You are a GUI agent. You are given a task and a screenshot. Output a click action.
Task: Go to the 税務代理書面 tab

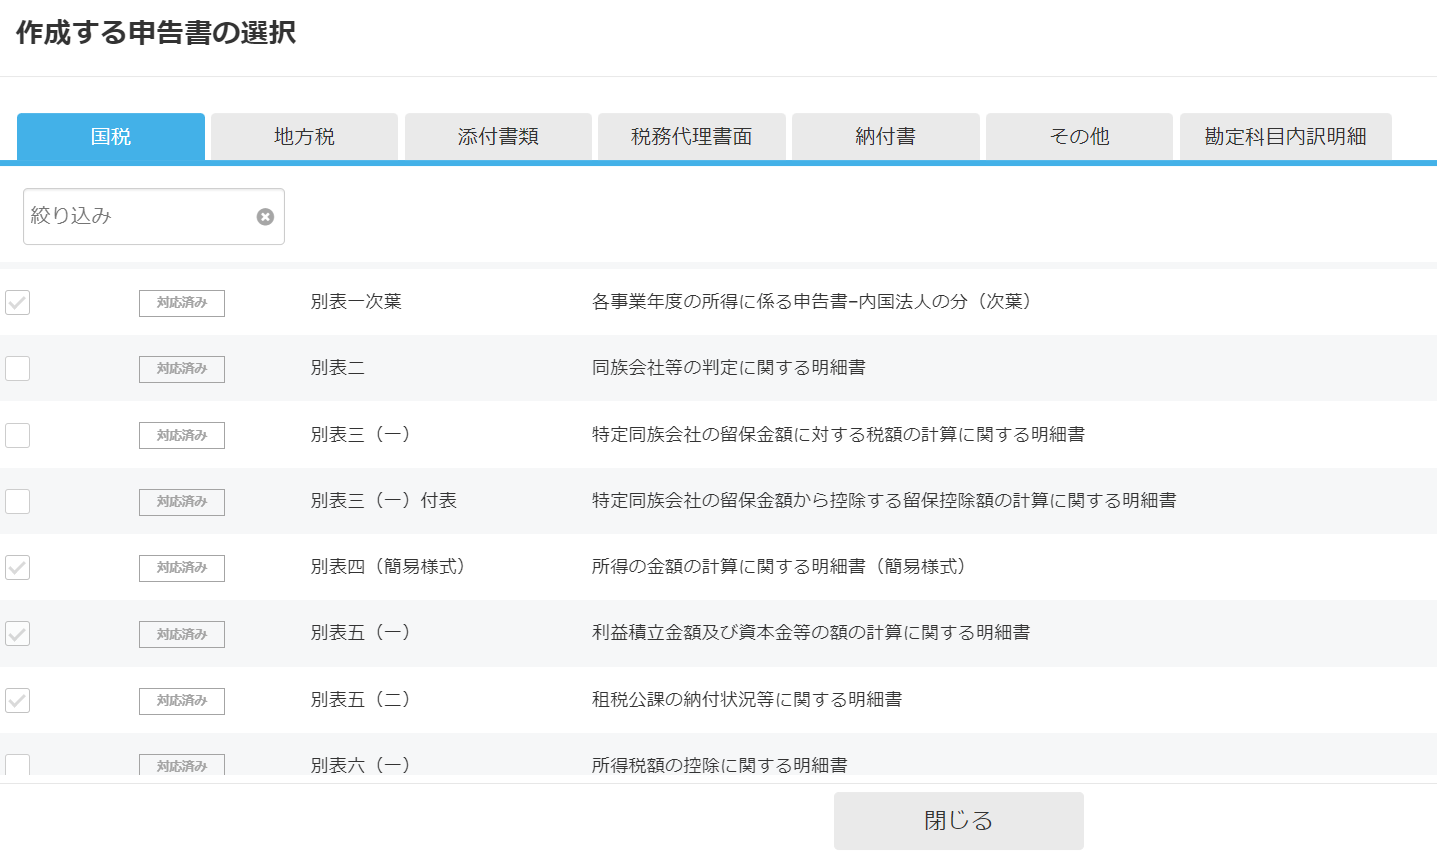click(x=692, y=137)
